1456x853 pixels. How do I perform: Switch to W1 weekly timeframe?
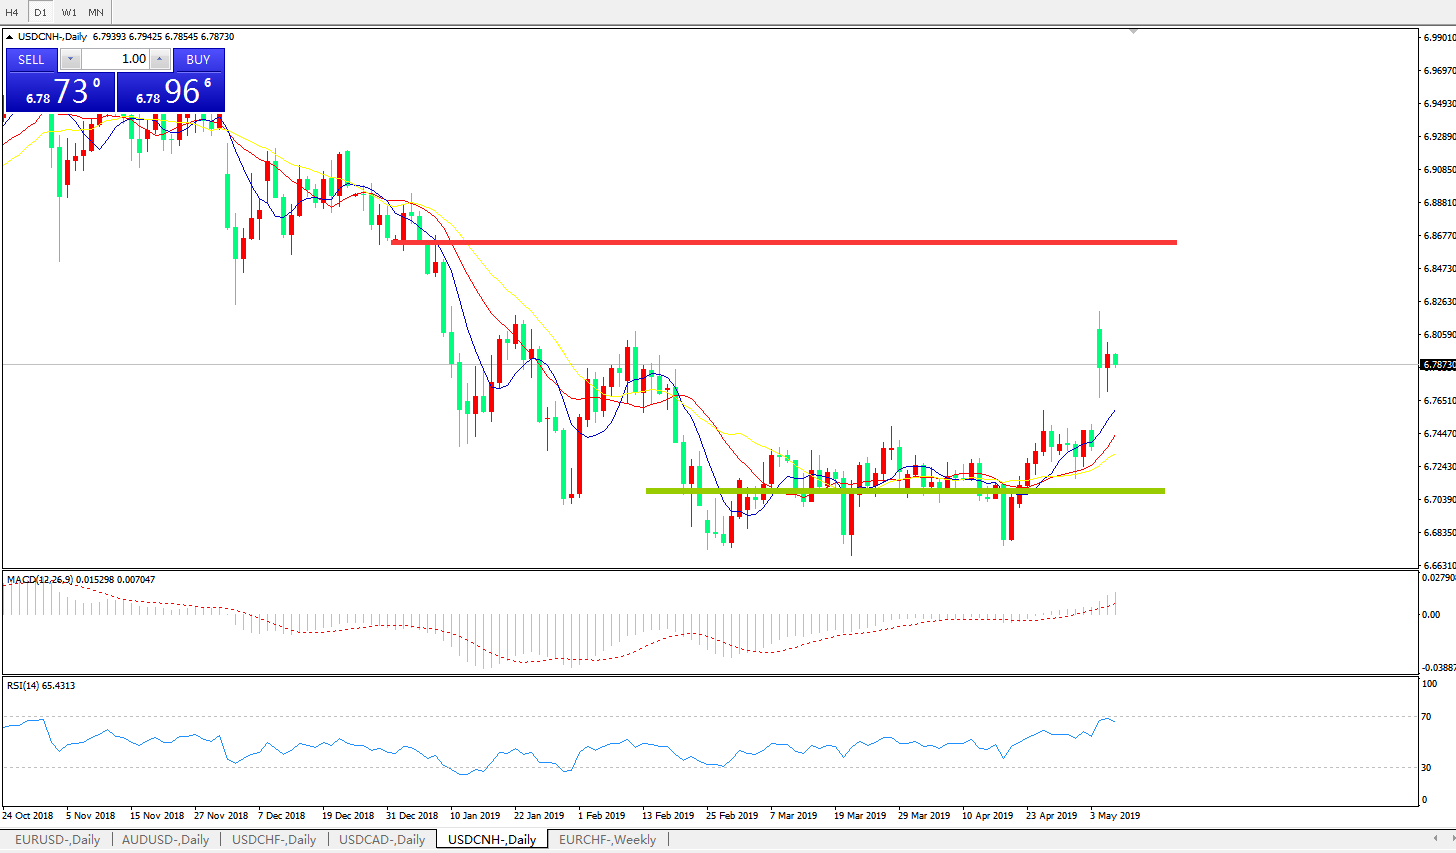[x=69, y=12]
